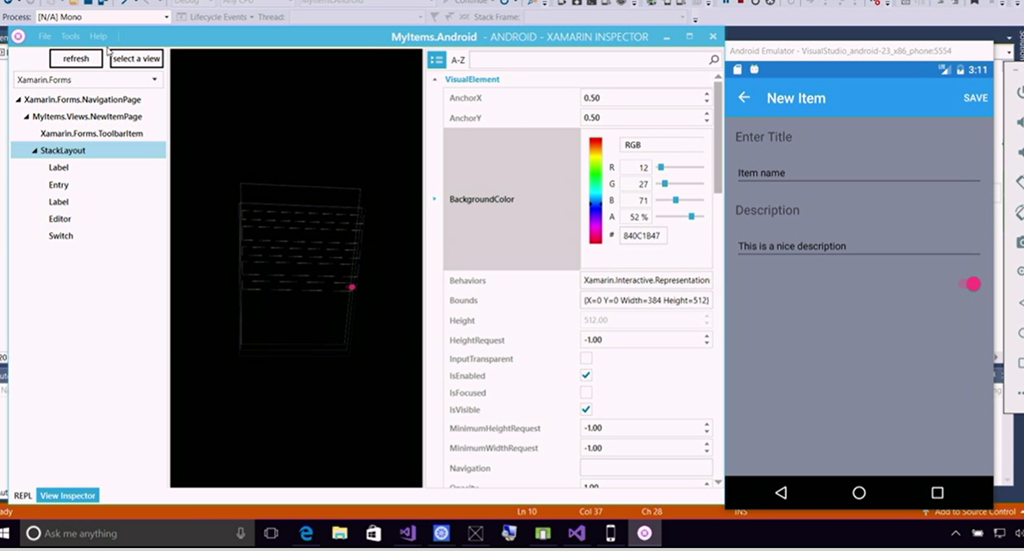Click the MinimumWidthRequest spinner arrows
The height and width of the screenshot is (551, 1024).
[707, 449]
